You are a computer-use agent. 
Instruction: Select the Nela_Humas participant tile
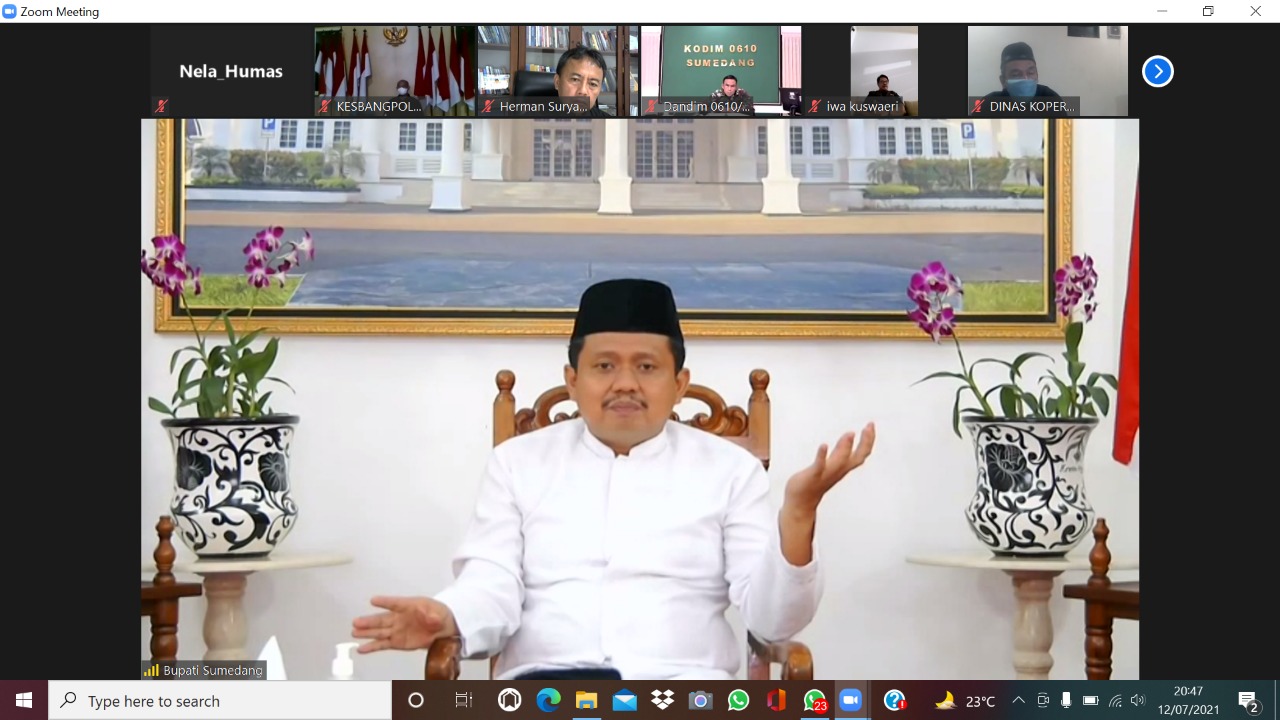pos(231,71)
